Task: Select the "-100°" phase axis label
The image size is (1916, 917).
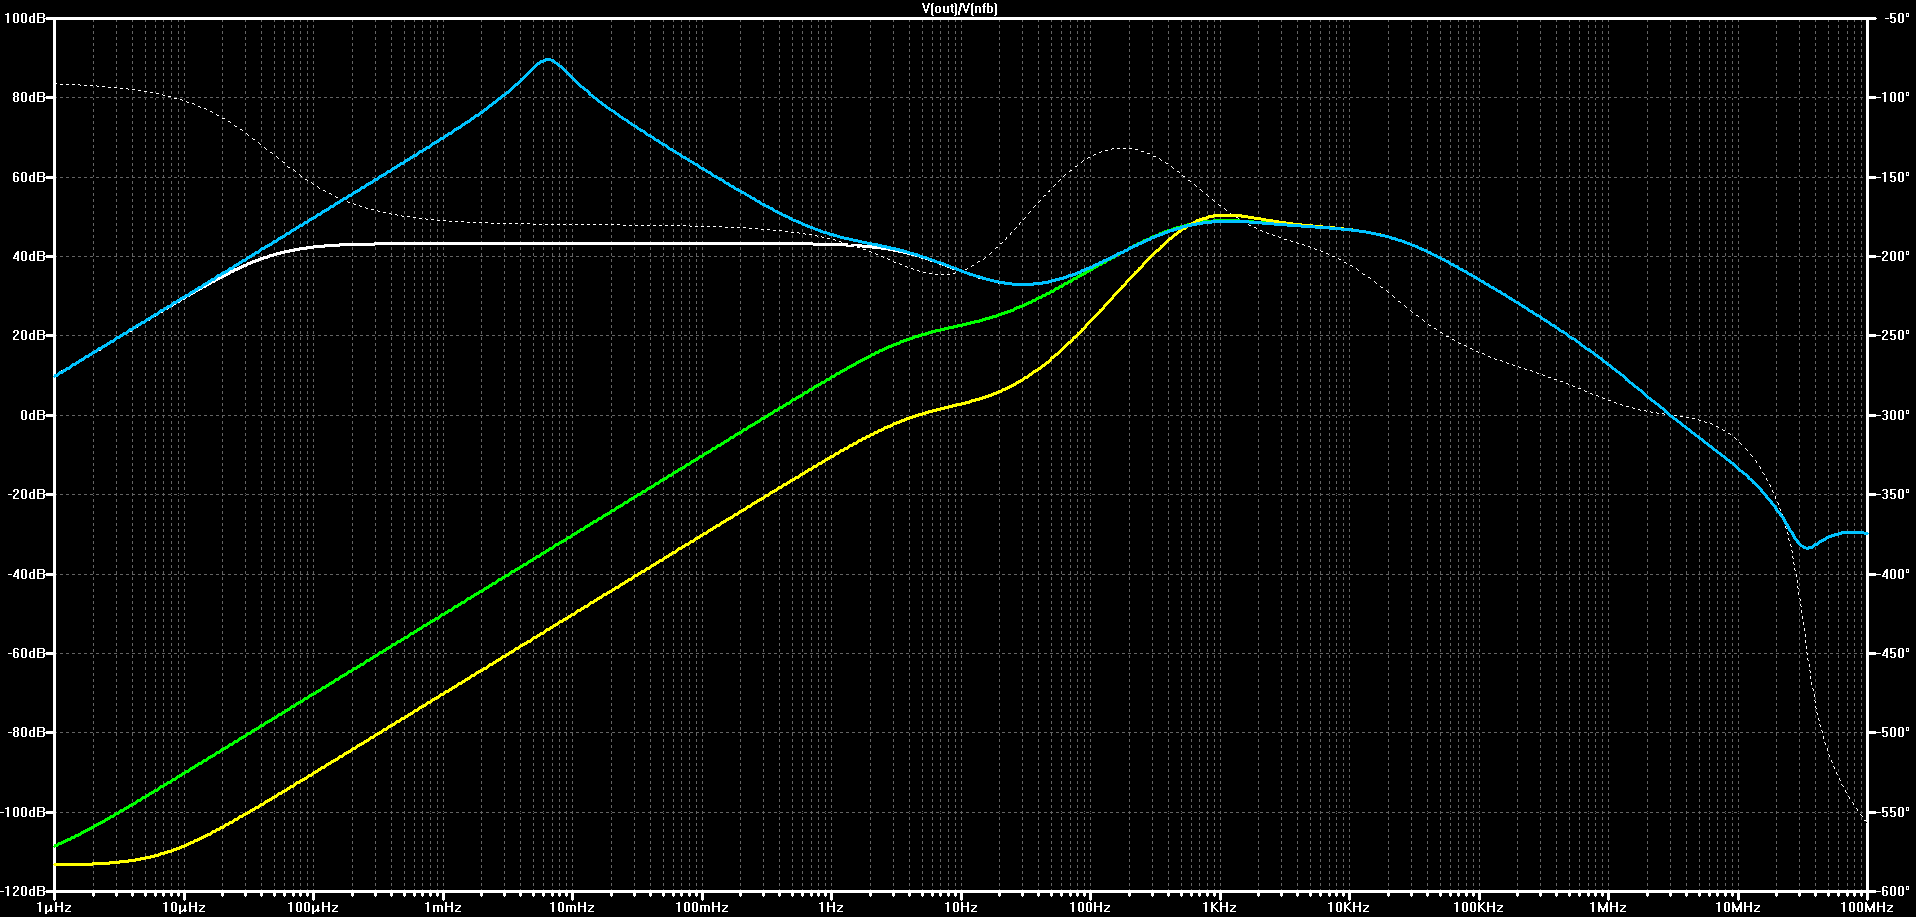Action: coord(1894,98)
